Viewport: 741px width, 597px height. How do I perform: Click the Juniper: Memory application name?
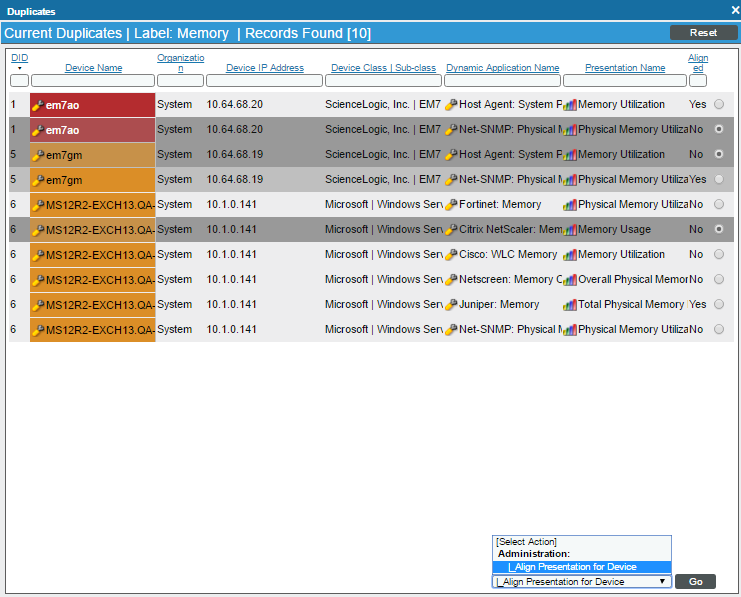click(x=499, y=304)
